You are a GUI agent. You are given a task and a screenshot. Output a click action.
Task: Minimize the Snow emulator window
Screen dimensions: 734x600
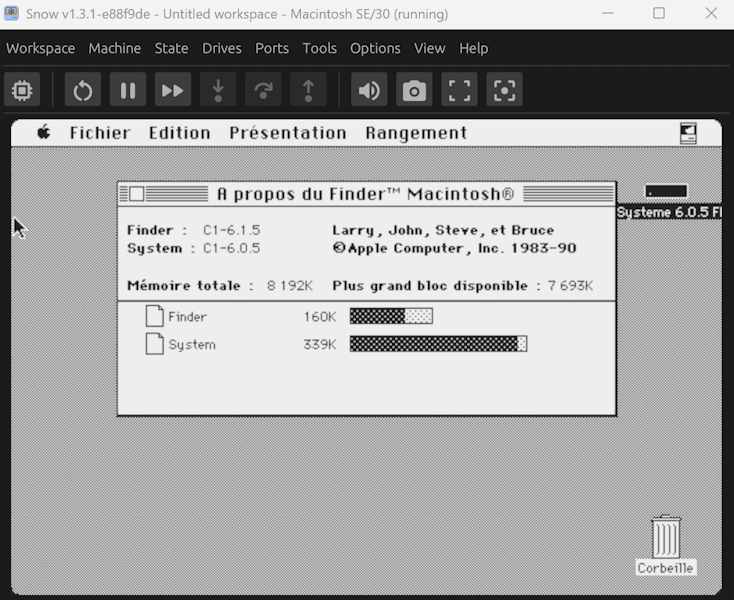608,13
